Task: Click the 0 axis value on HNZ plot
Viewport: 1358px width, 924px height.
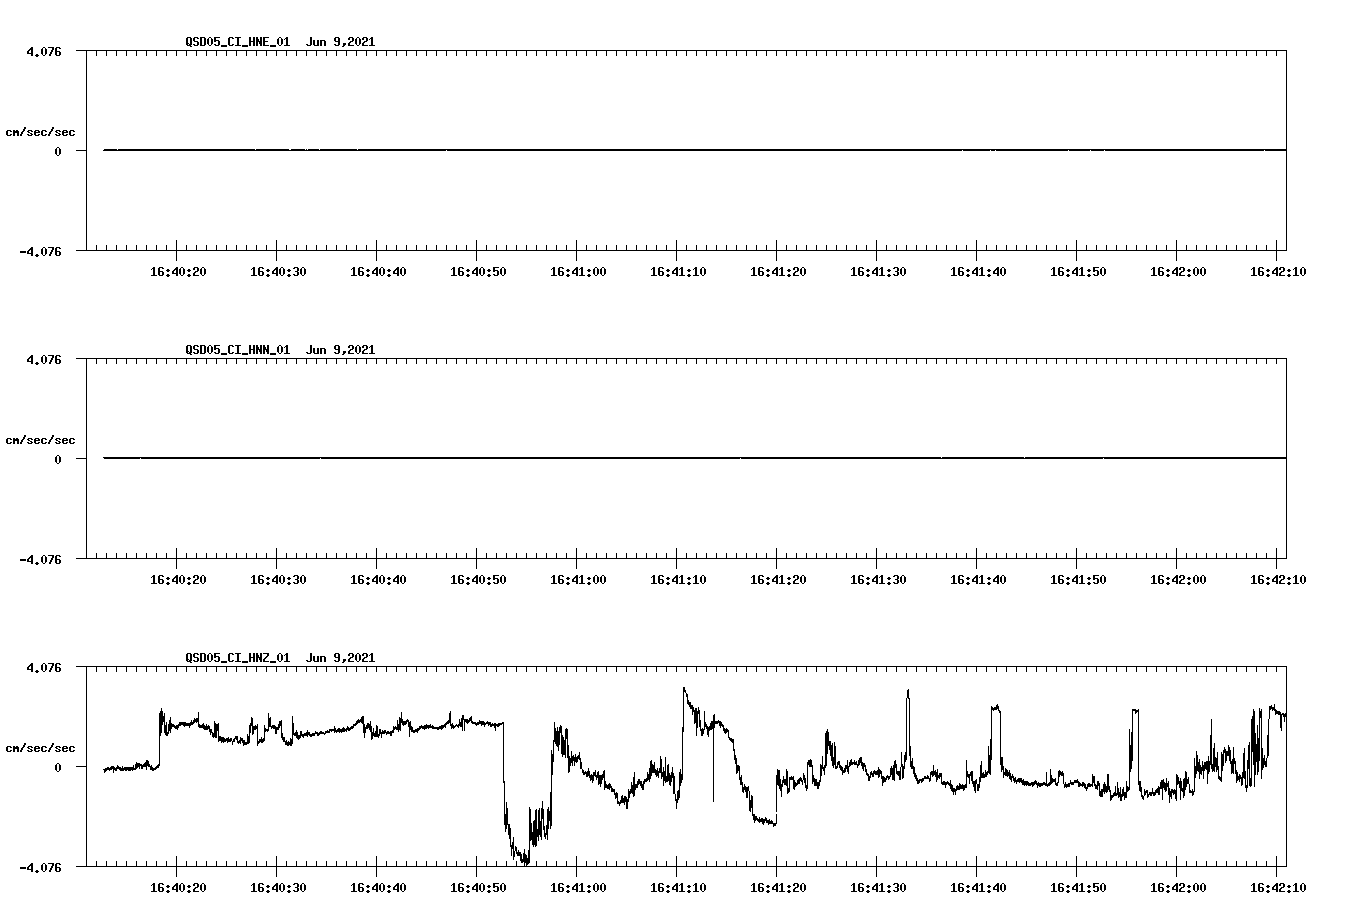Action: 58,768
